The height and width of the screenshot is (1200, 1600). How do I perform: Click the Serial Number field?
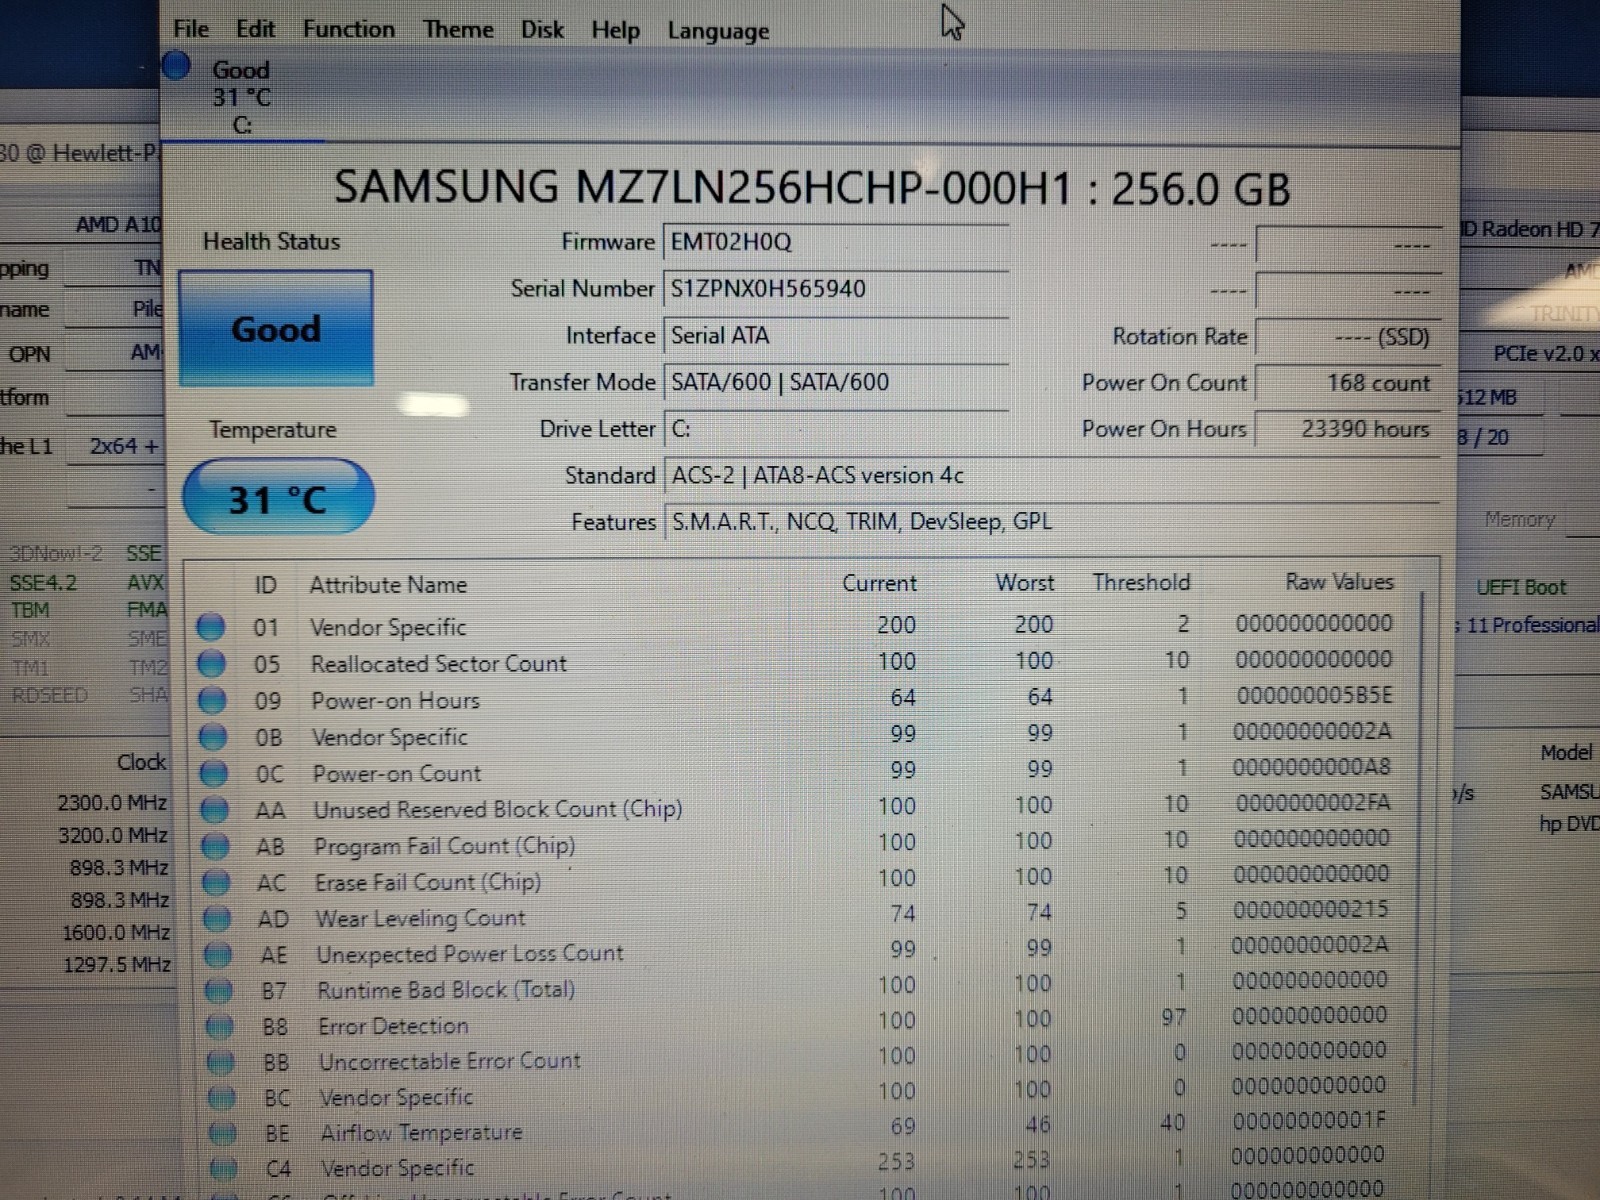click(x=836, y=289)
